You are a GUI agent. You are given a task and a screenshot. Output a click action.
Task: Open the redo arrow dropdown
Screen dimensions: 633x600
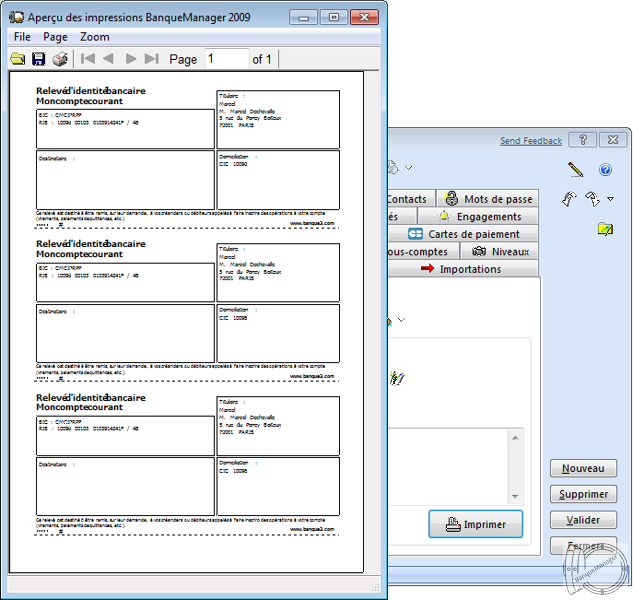coord(610,200)
